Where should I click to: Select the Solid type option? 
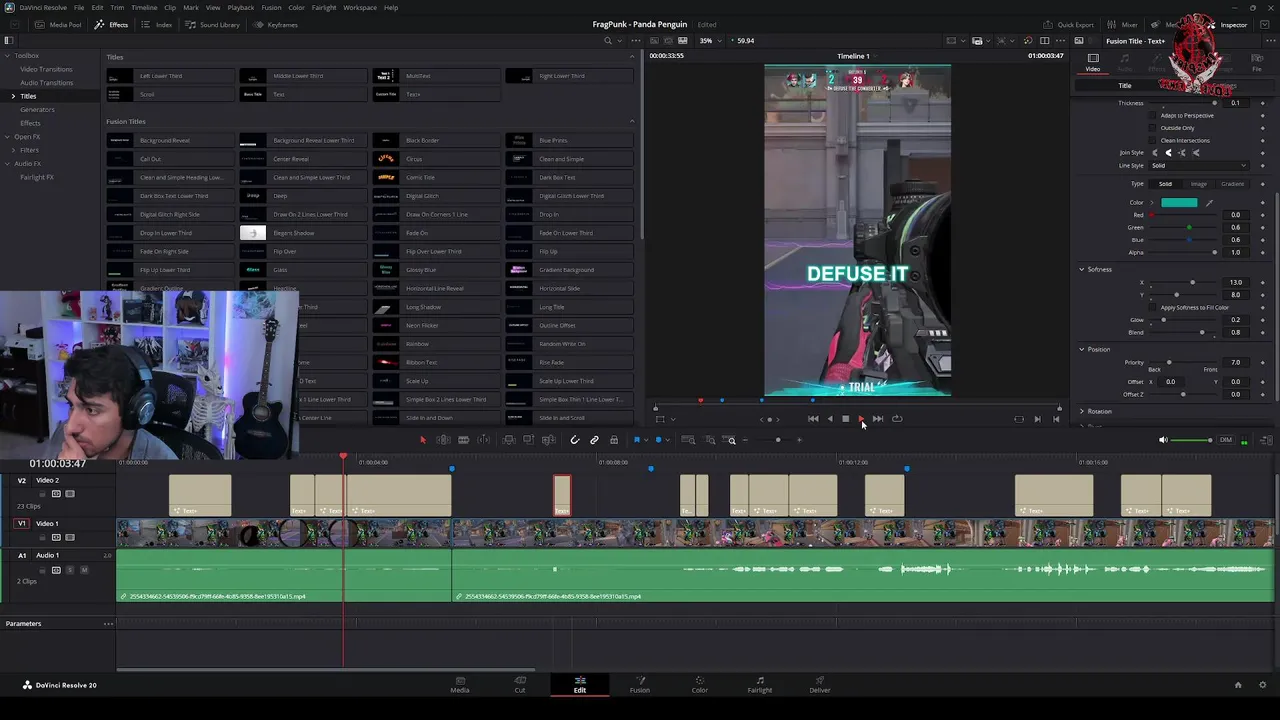pyautogui.click(x=1165, y=184)
